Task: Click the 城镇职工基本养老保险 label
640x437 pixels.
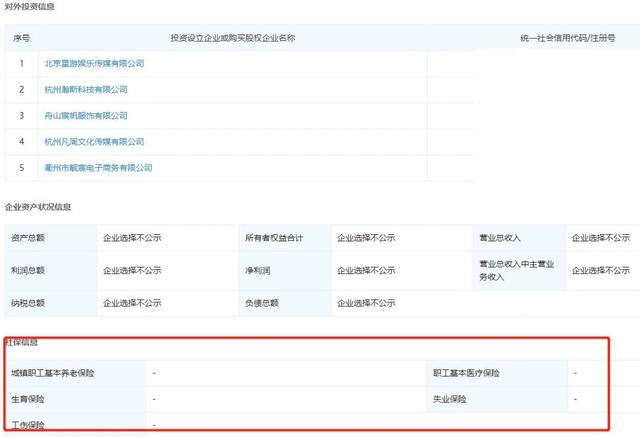Action: click(x=53, y=373)
